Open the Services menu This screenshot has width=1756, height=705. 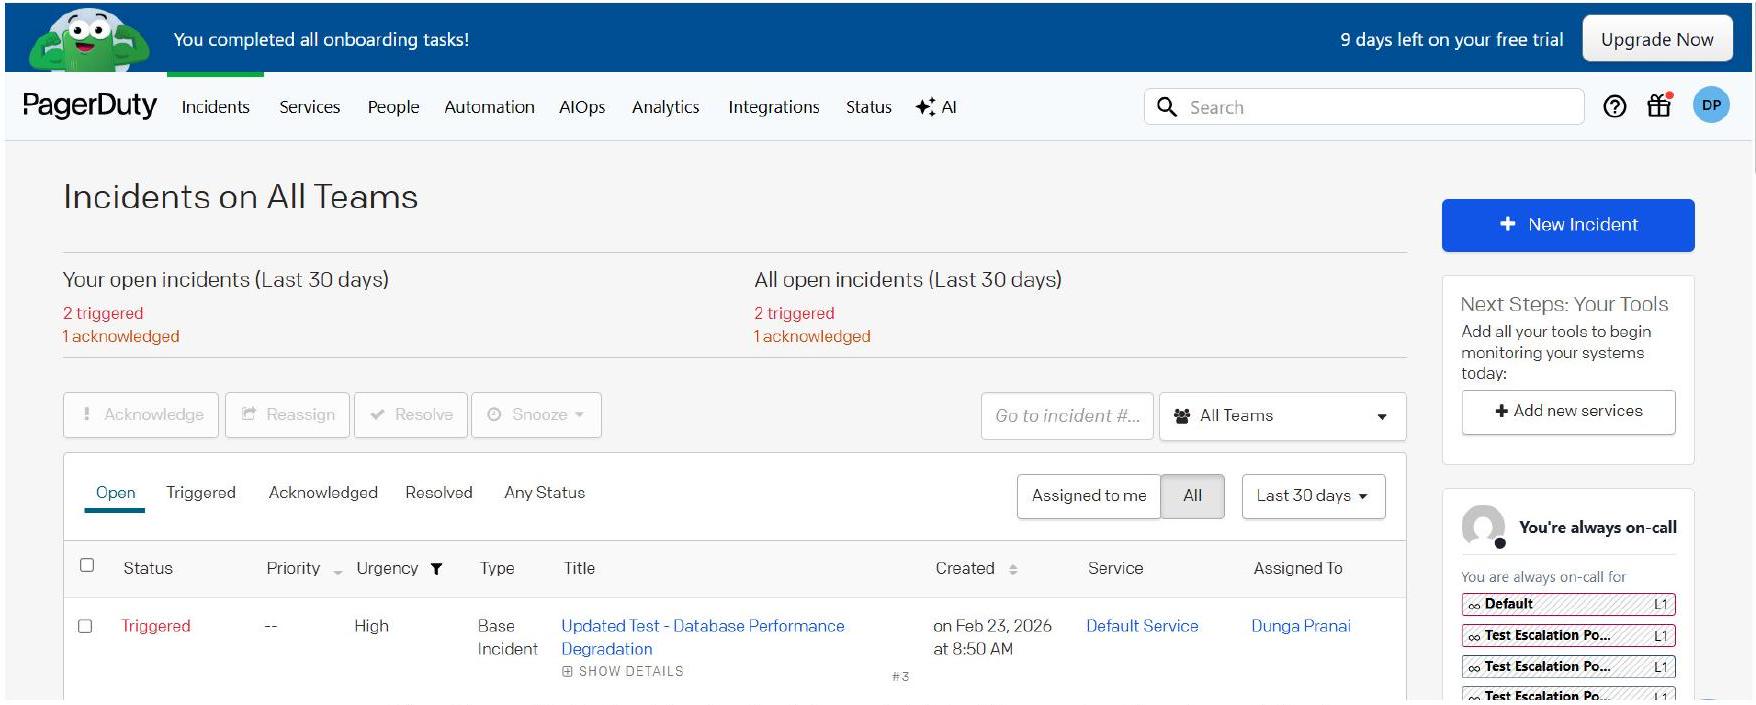309,107
